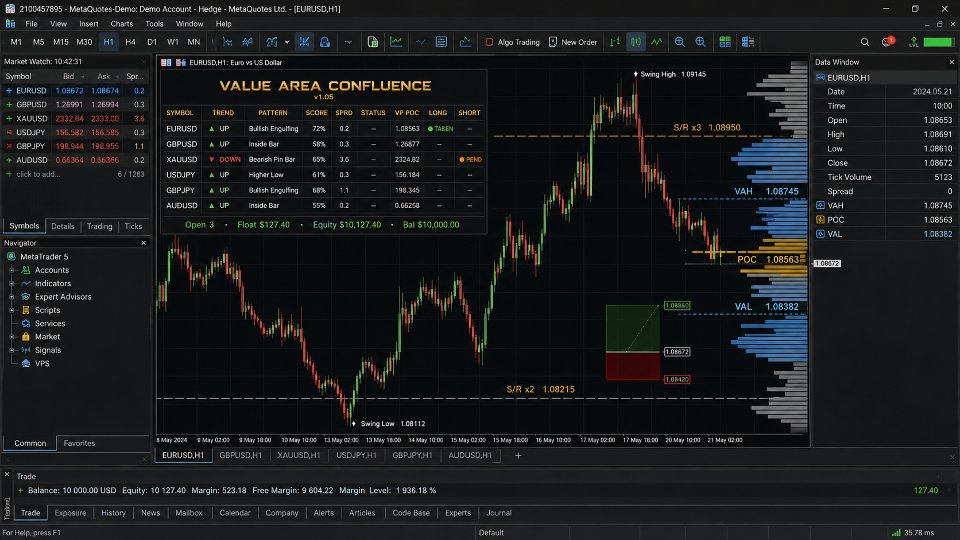Image resolution: width=960 pixels, height=540 pixels.
Task: Click the connection speed bars icon in status bar
Action: 896,533
